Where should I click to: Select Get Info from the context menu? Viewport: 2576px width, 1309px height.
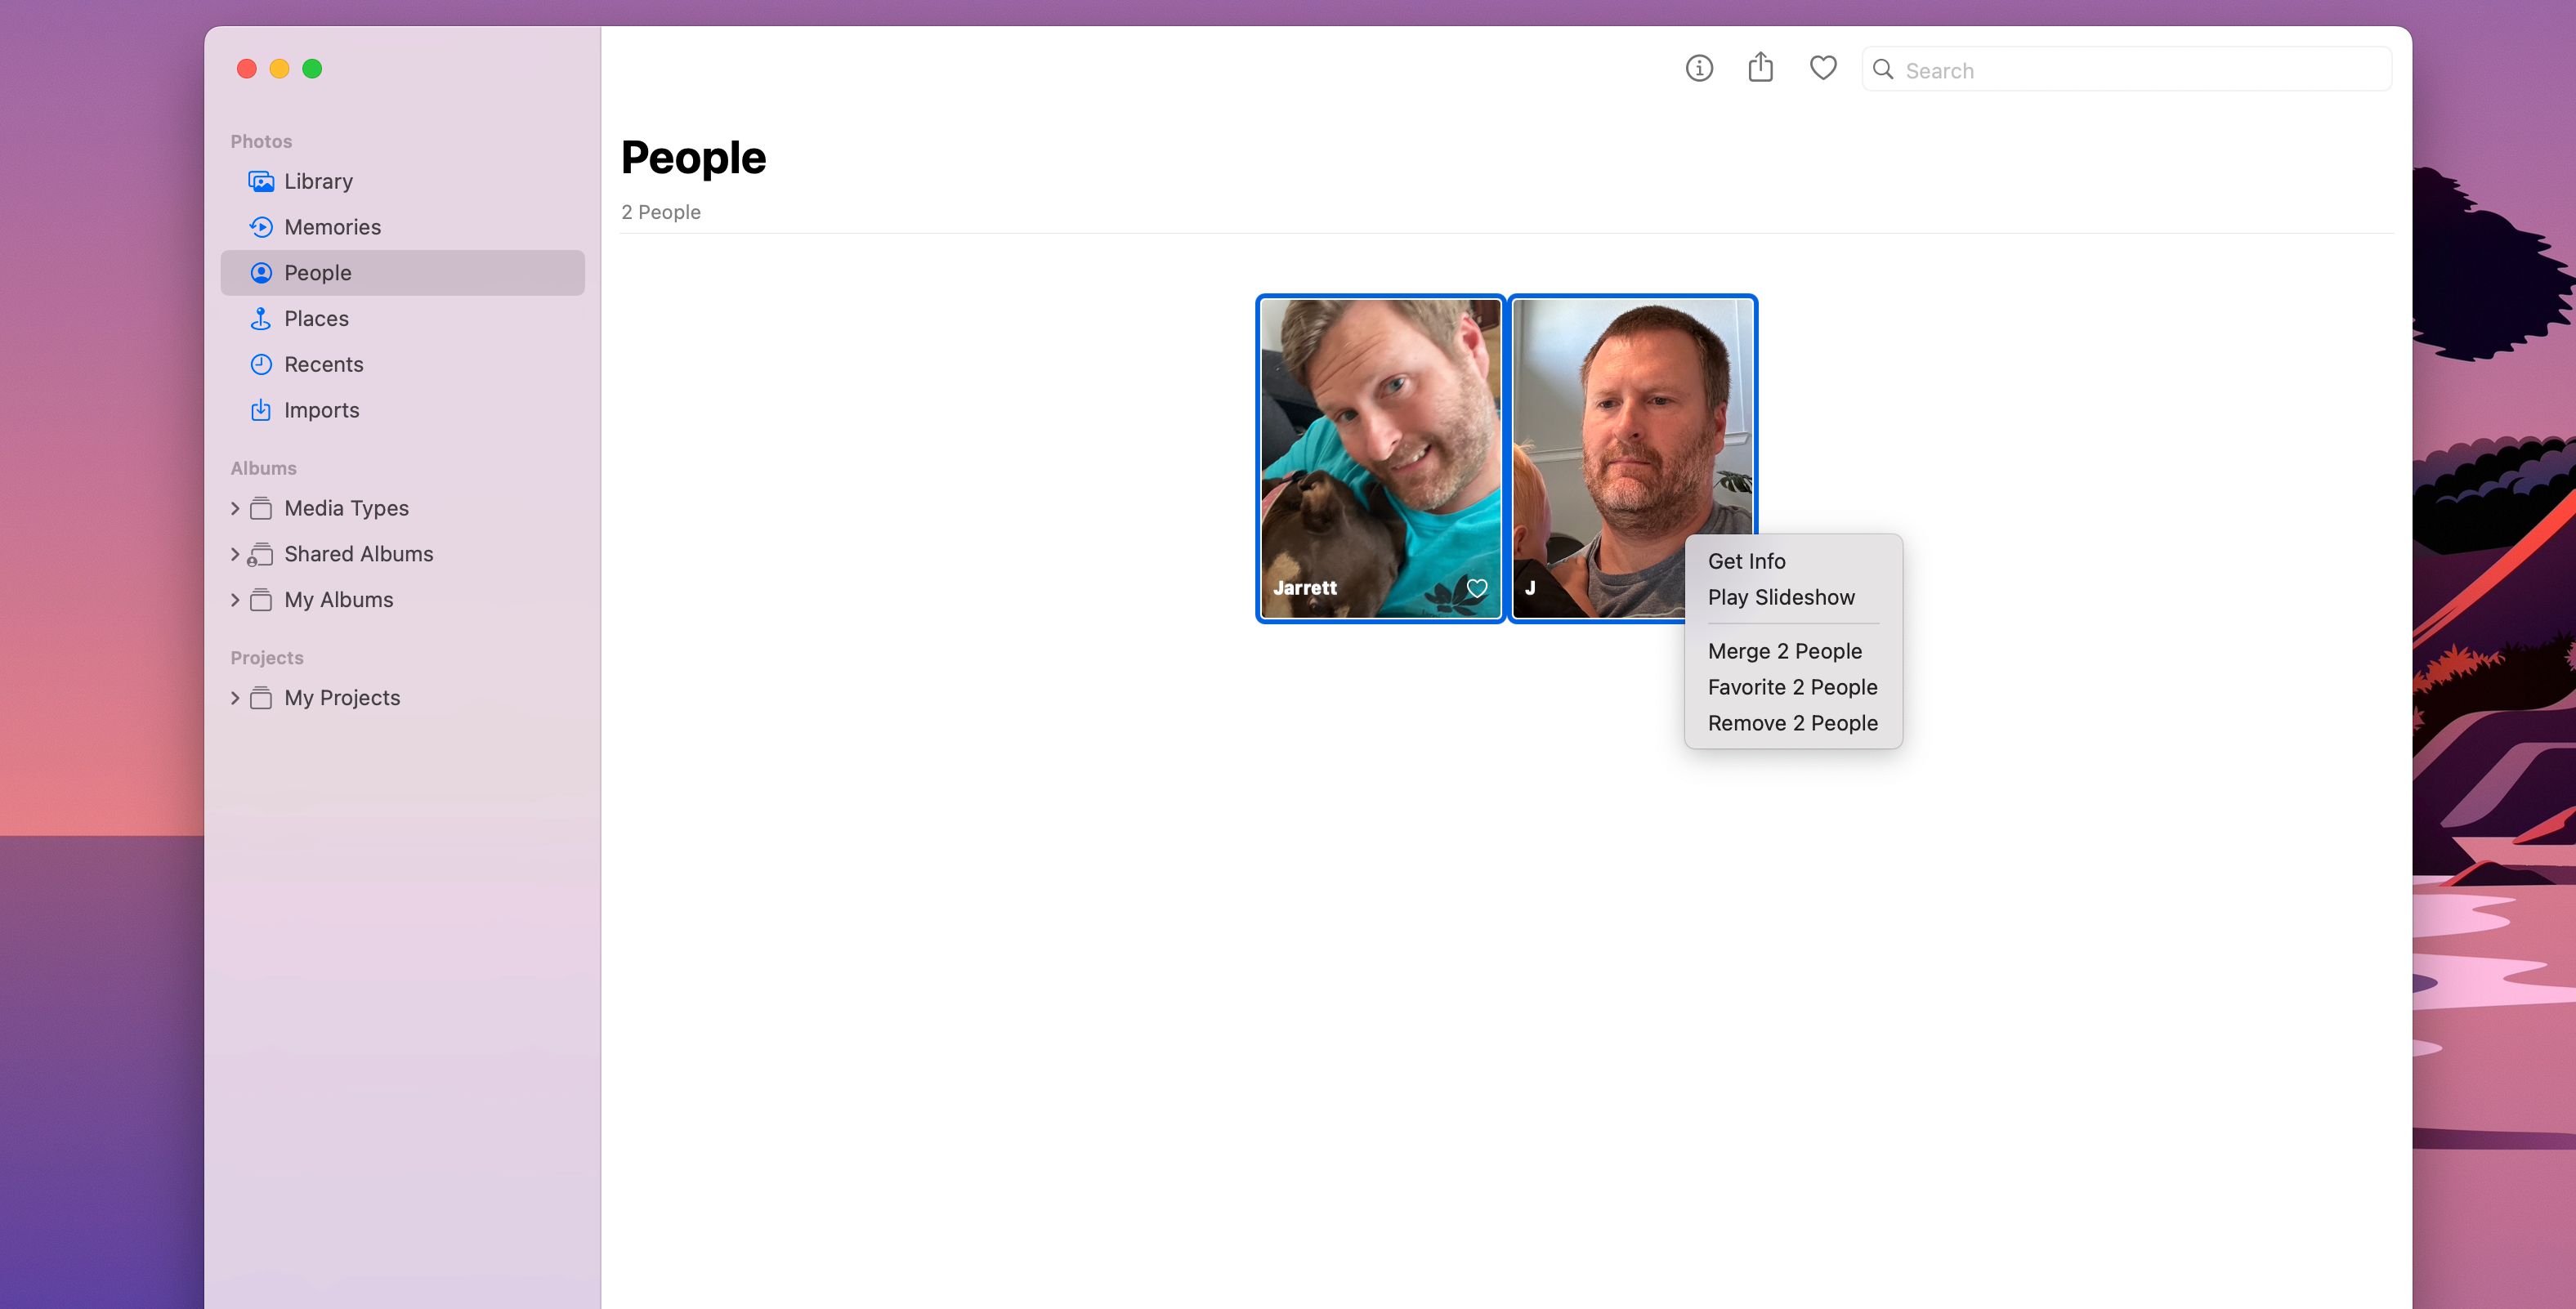click(1747, 561)
